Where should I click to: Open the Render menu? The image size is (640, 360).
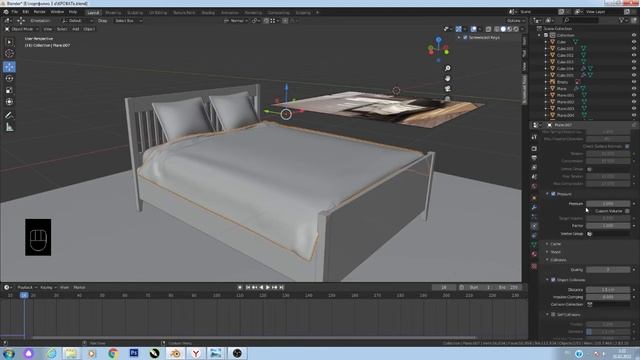pyautogui.click(x=39, y=12)
